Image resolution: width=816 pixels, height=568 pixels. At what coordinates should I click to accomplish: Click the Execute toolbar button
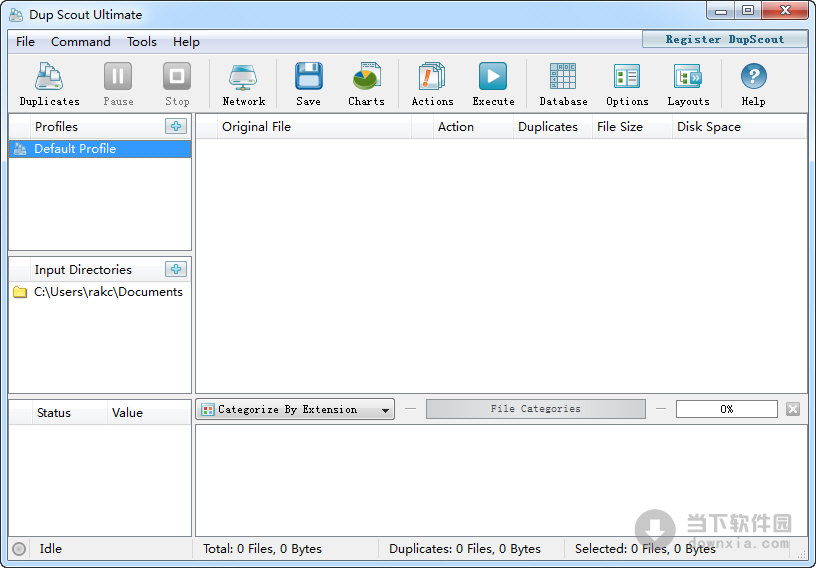(493, 84)
